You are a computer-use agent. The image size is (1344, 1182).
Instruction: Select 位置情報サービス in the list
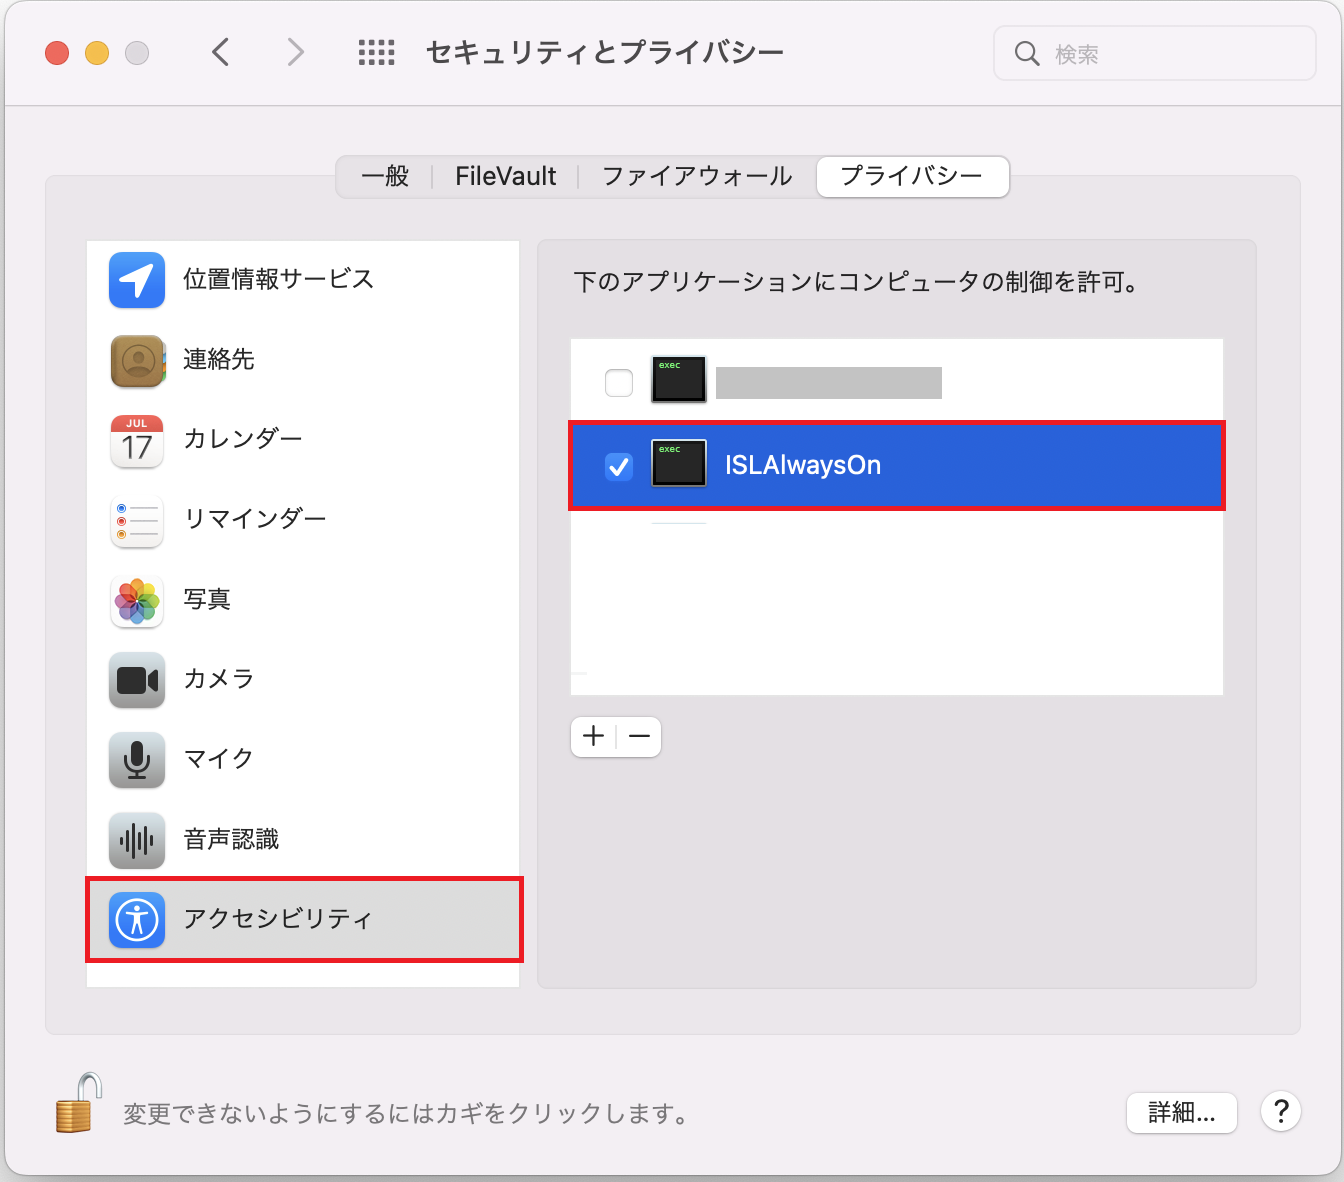click(303, 280)
